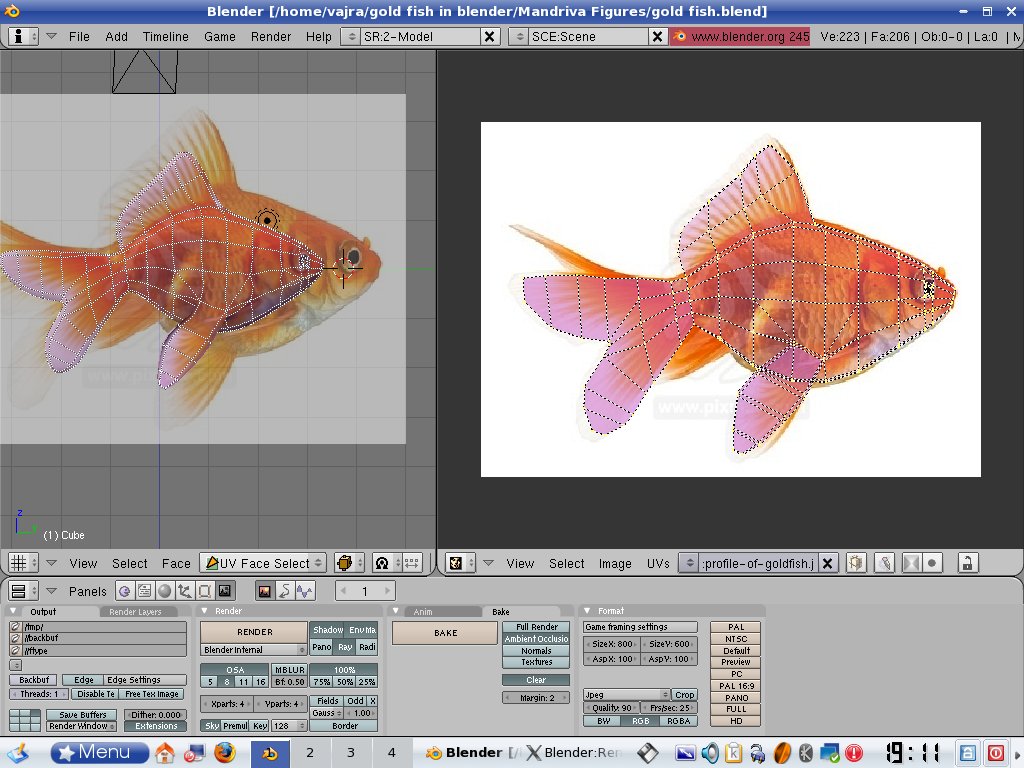Toggle the Shadow render option
This screenshot has height=768, width=1024.
point(327,630)
